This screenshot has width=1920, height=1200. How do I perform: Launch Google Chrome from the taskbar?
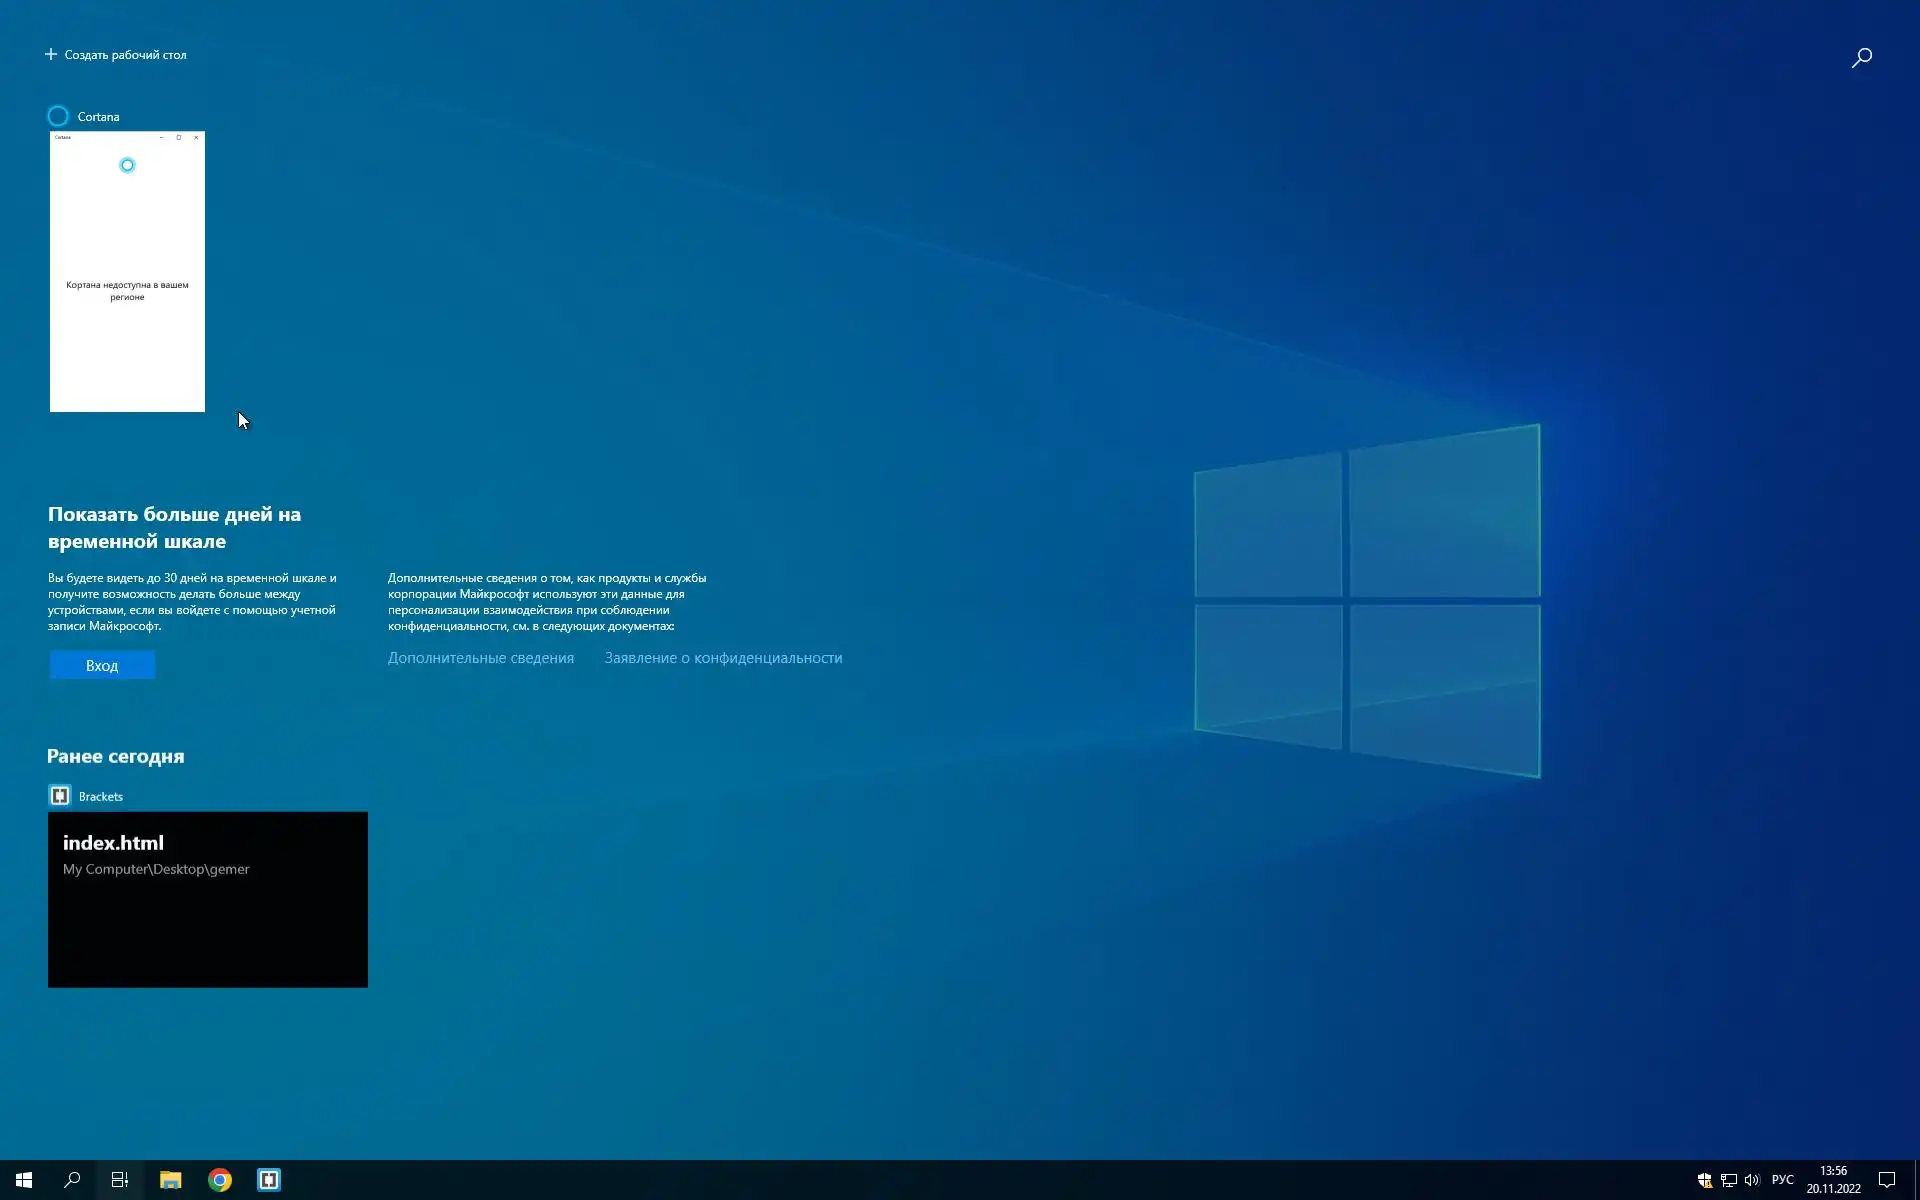pos(220,1180)
